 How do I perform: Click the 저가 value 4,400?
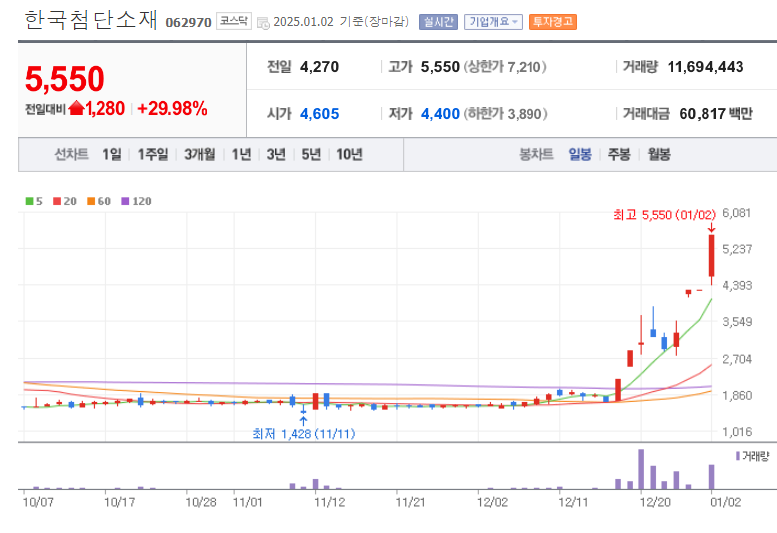tap(441, 114)
